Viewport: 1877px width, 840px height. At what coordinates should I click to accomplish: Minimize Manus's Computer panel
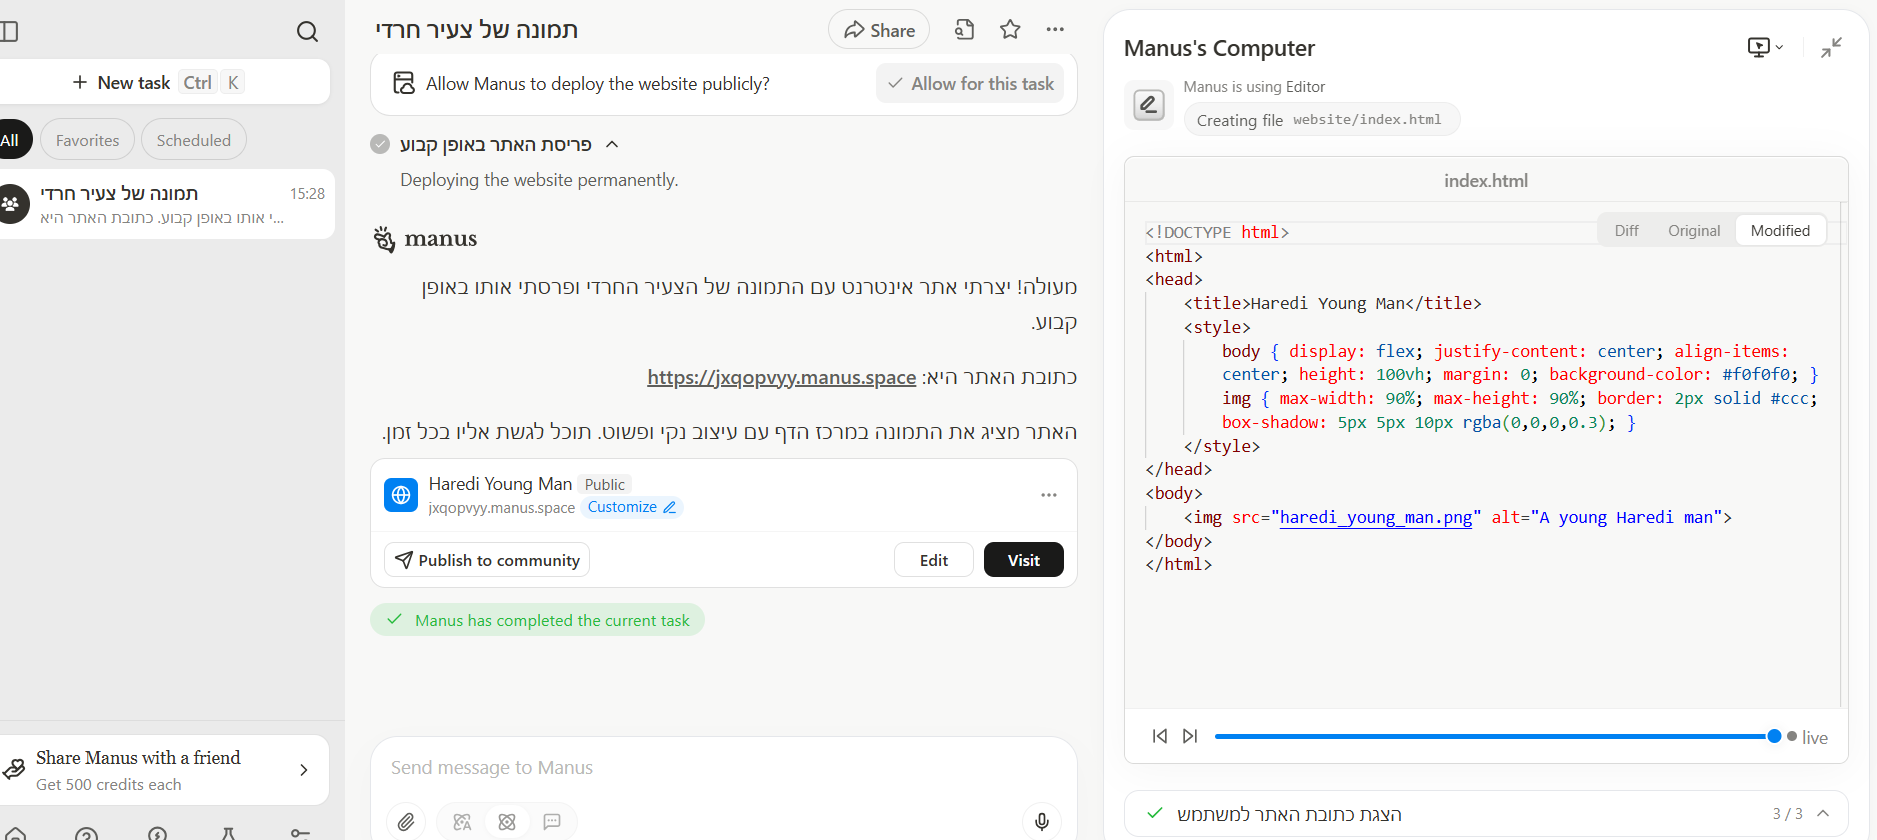click(1831, 48)
